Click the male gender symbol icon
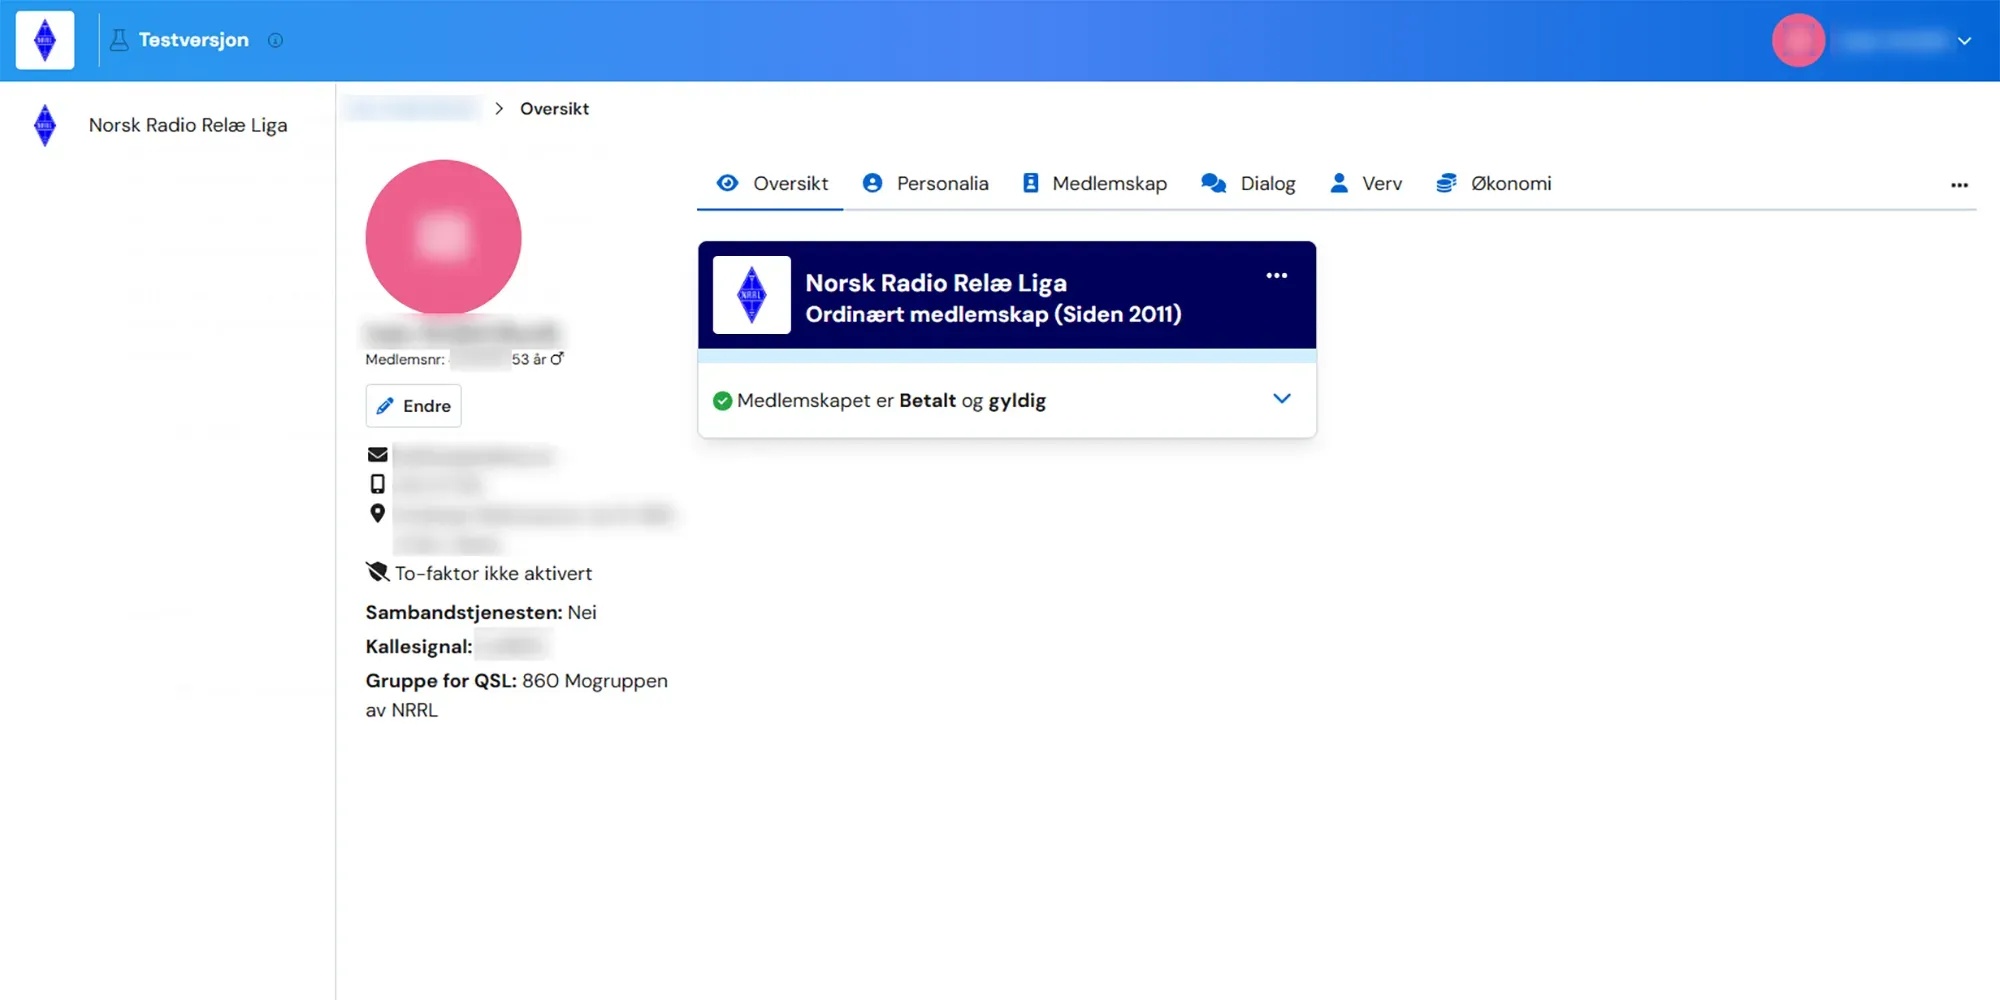Viewport: 2000px width, 1000px height. tap(557, 359)
